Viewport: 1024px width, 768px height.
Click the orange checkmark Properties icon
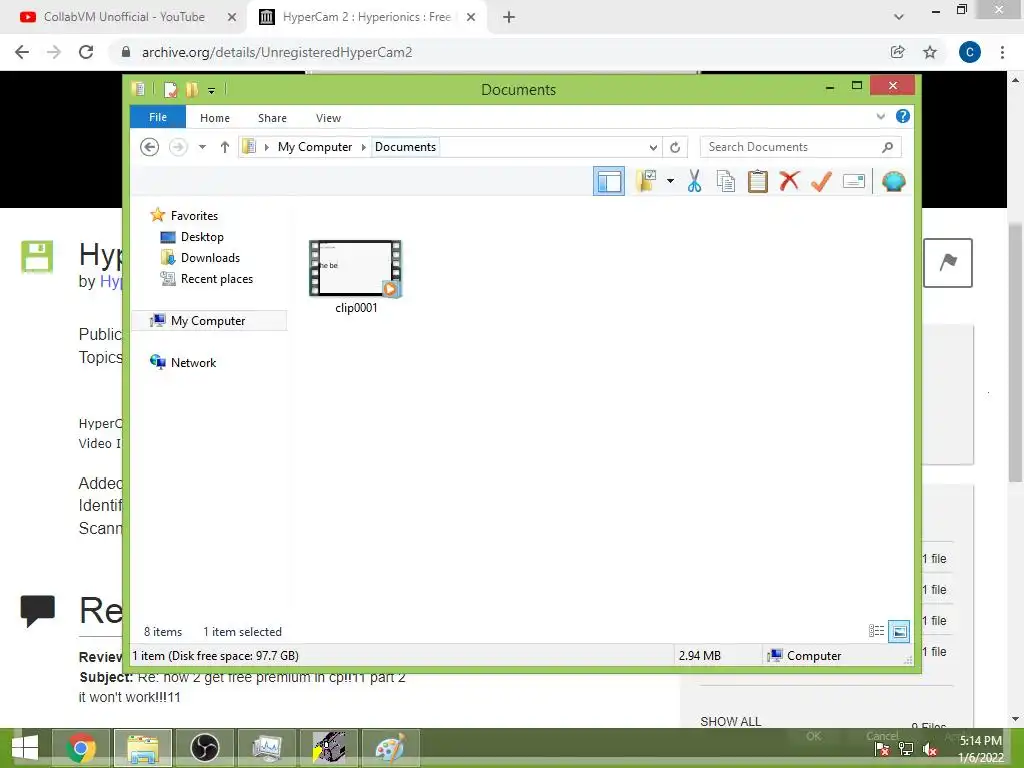coord(821,181)
